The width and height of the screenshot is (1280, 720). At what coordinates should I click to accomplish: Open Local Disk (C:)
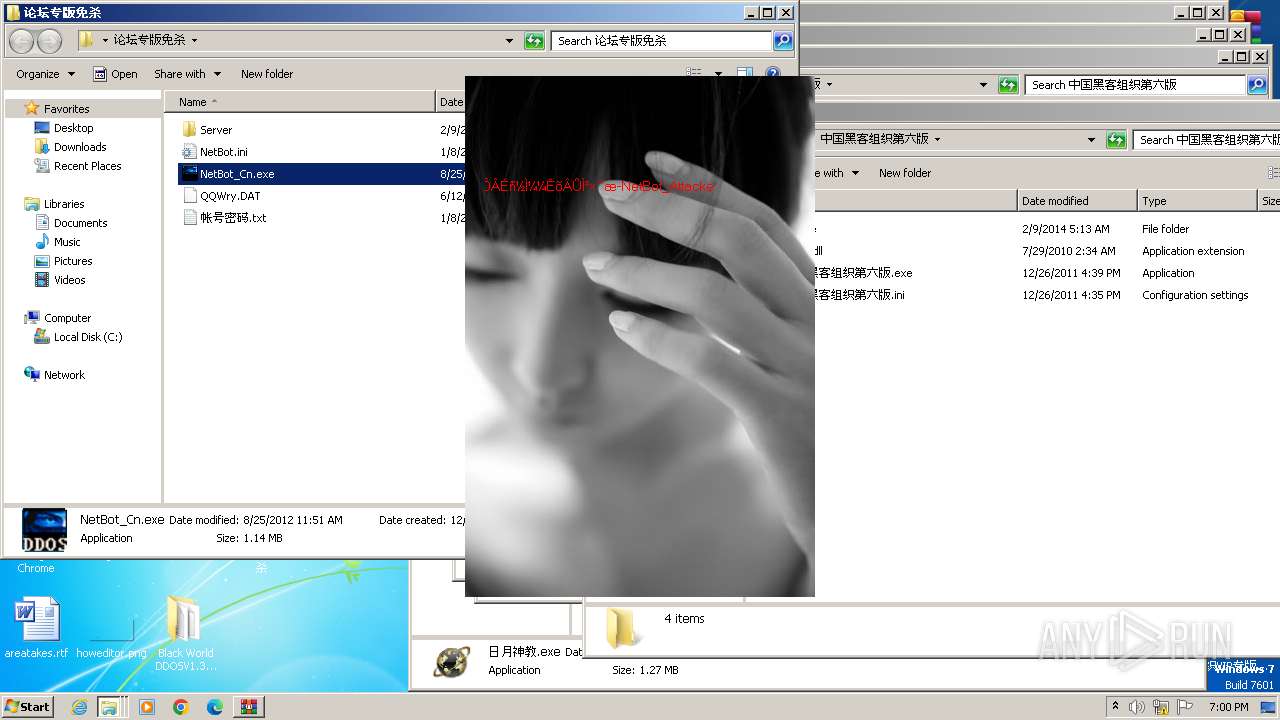point(88,337)
